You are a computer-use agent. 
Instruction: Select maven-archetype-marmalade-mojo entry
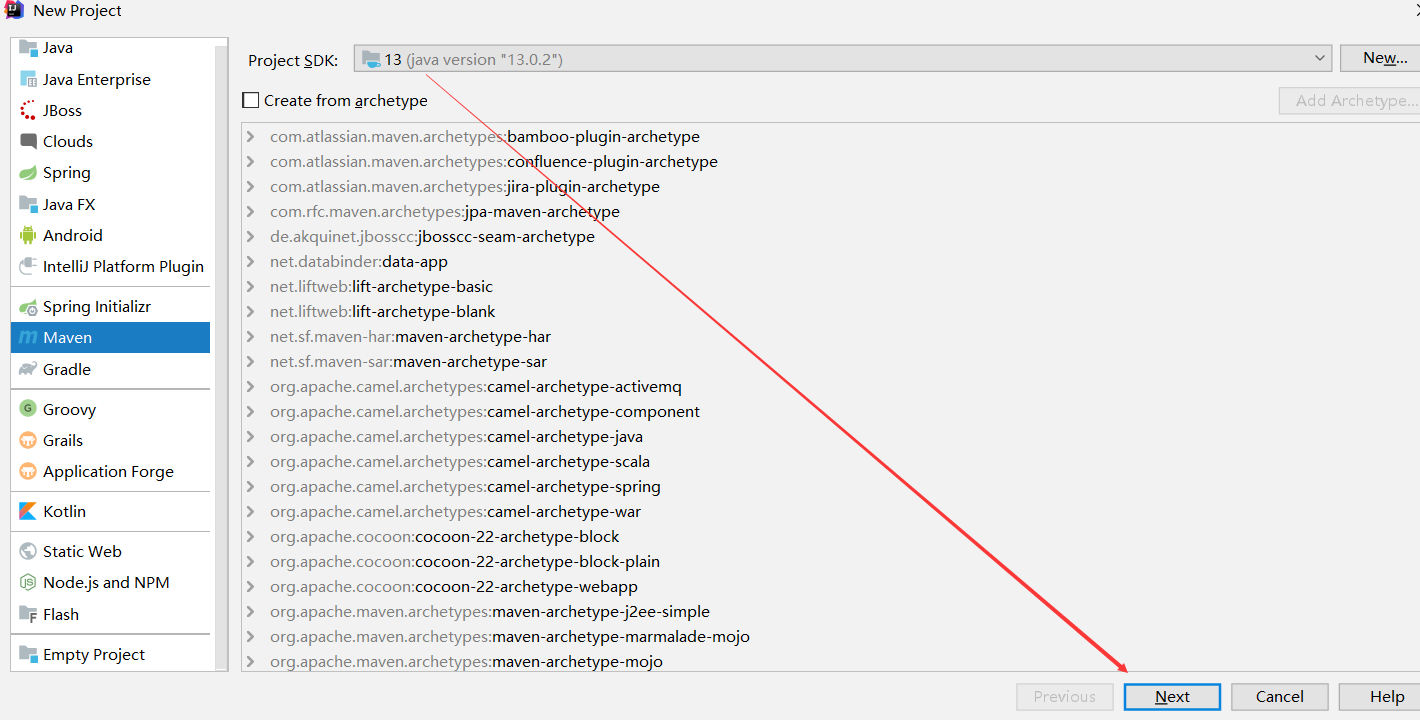tap(510, 637)
